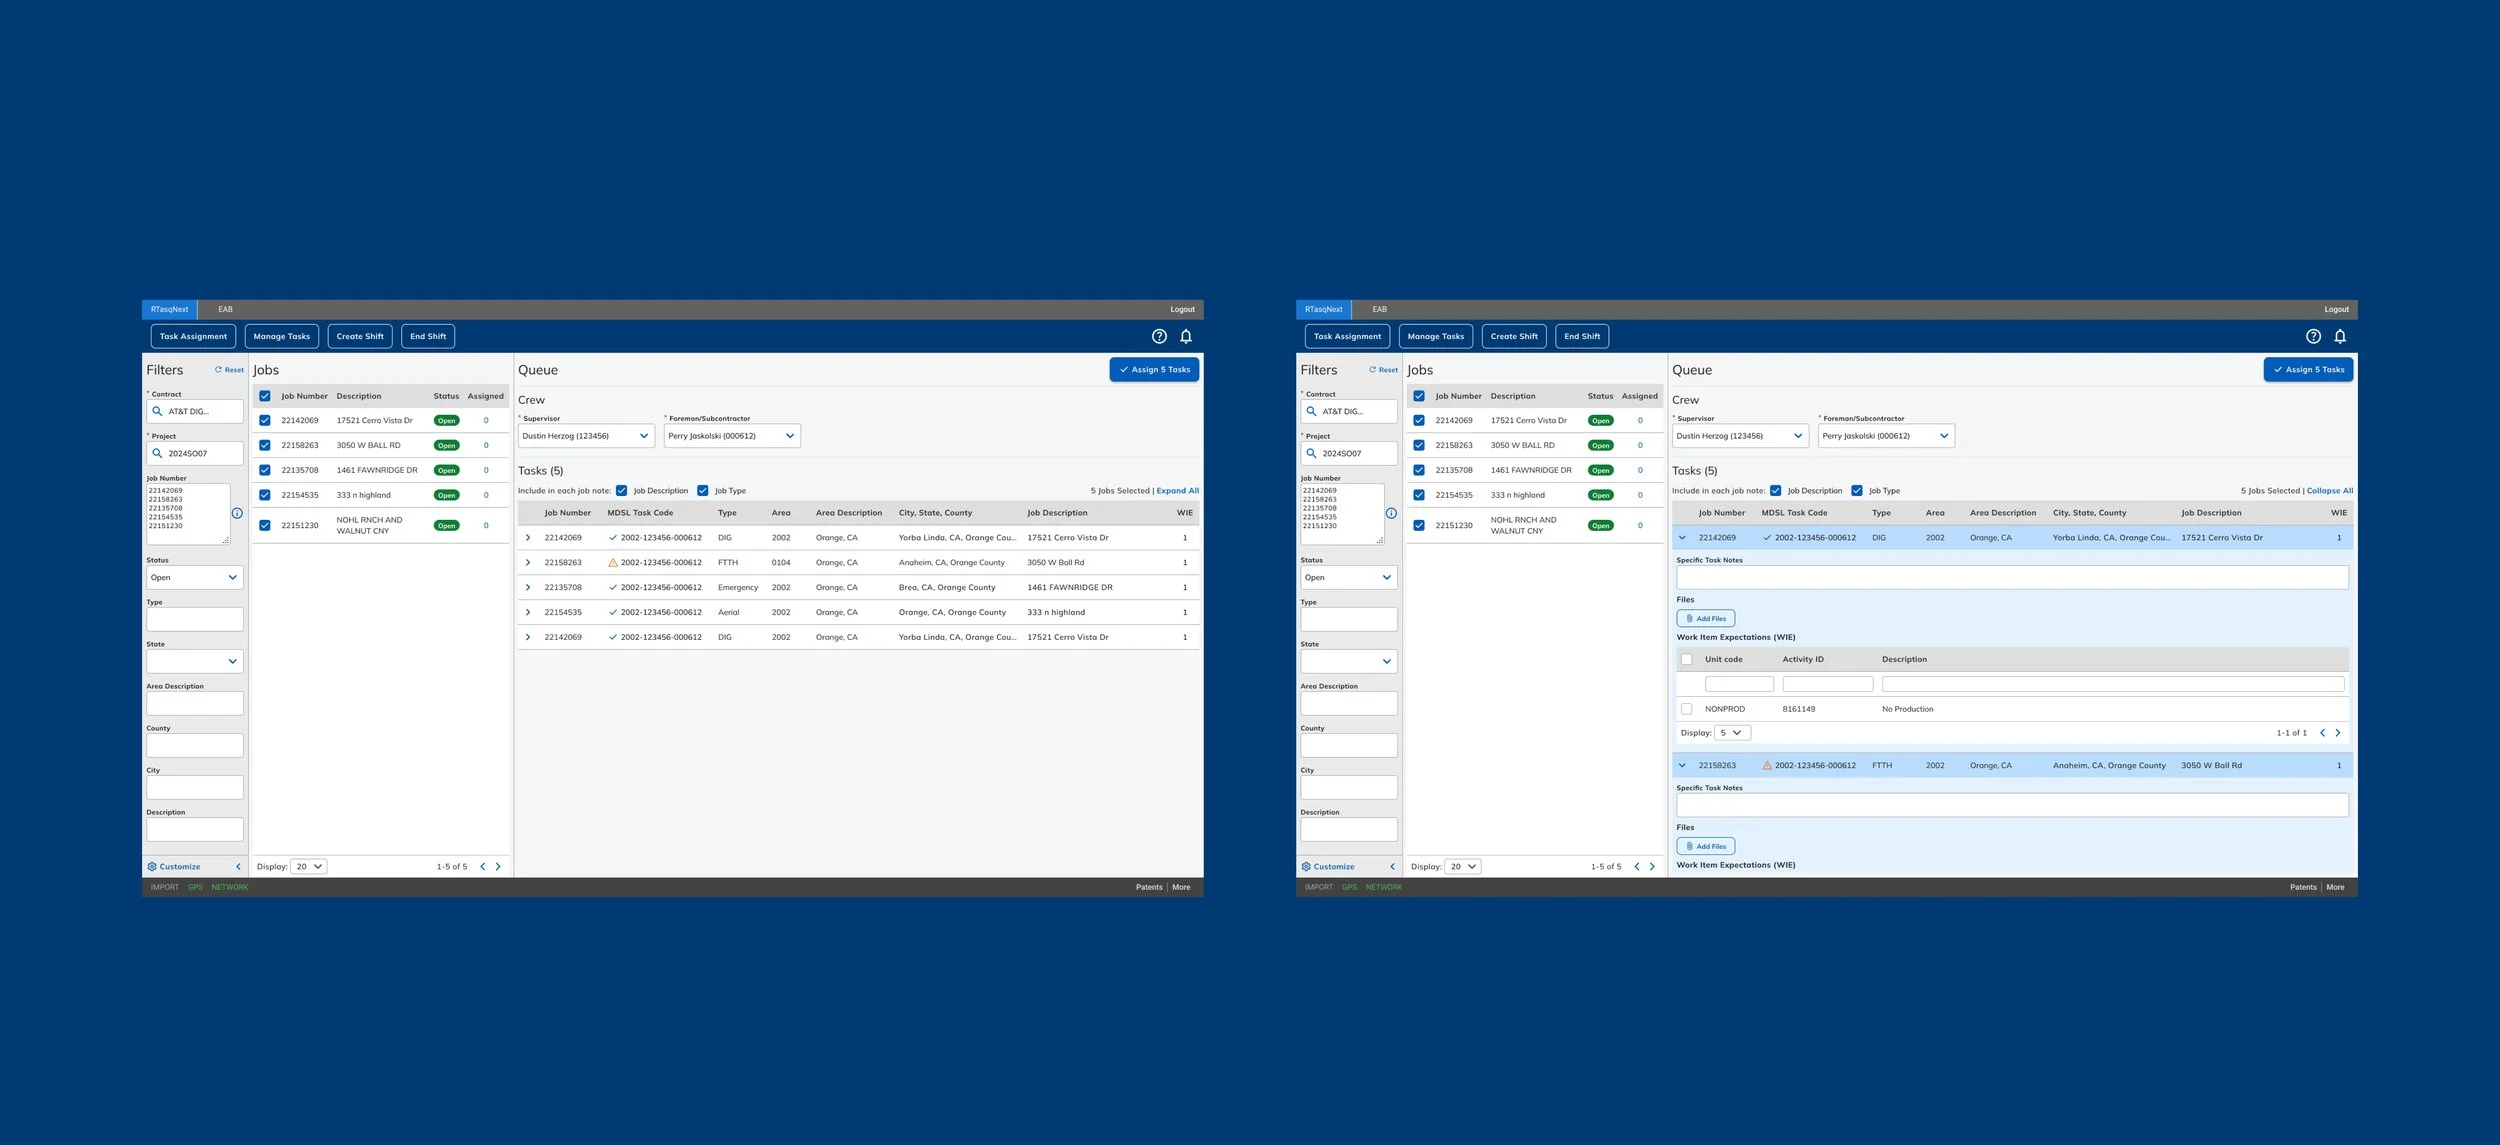
Task: Collapse Filters panel with left-arrow icon, left window
Action: tap(238, 866)
